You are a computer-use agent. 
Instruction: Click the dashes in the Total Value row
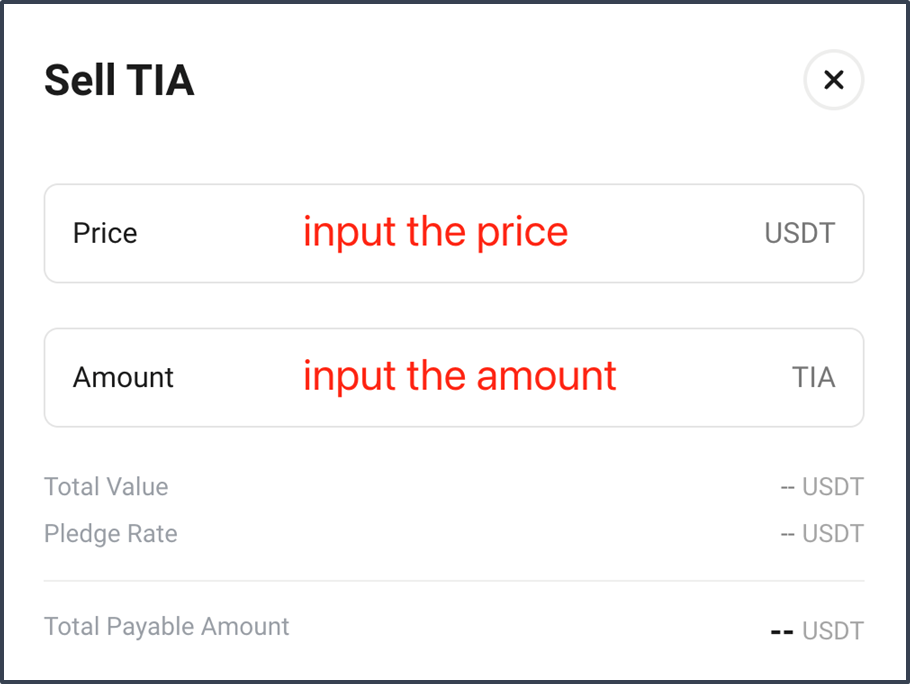click(788, 488)
